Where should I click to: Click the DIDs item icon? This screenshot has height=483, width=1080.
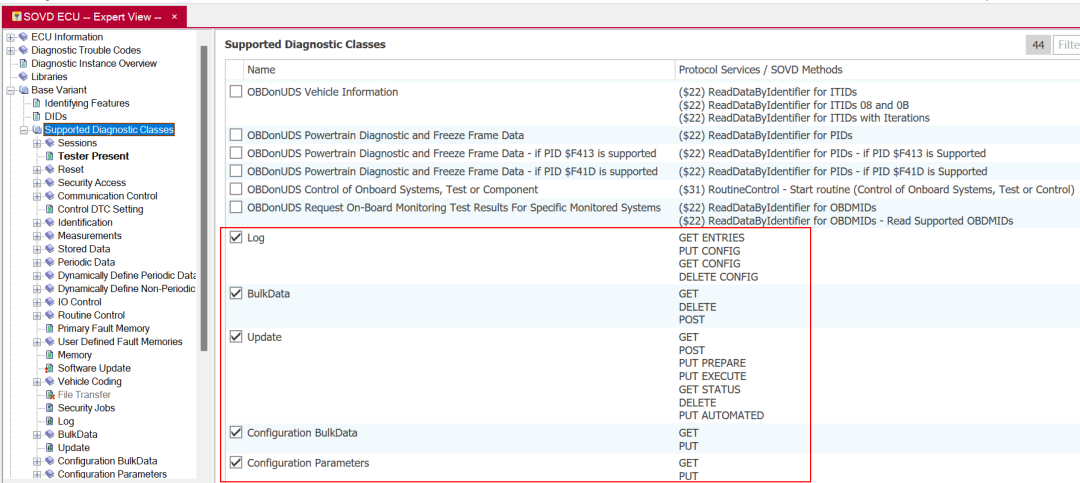(36, 117)
